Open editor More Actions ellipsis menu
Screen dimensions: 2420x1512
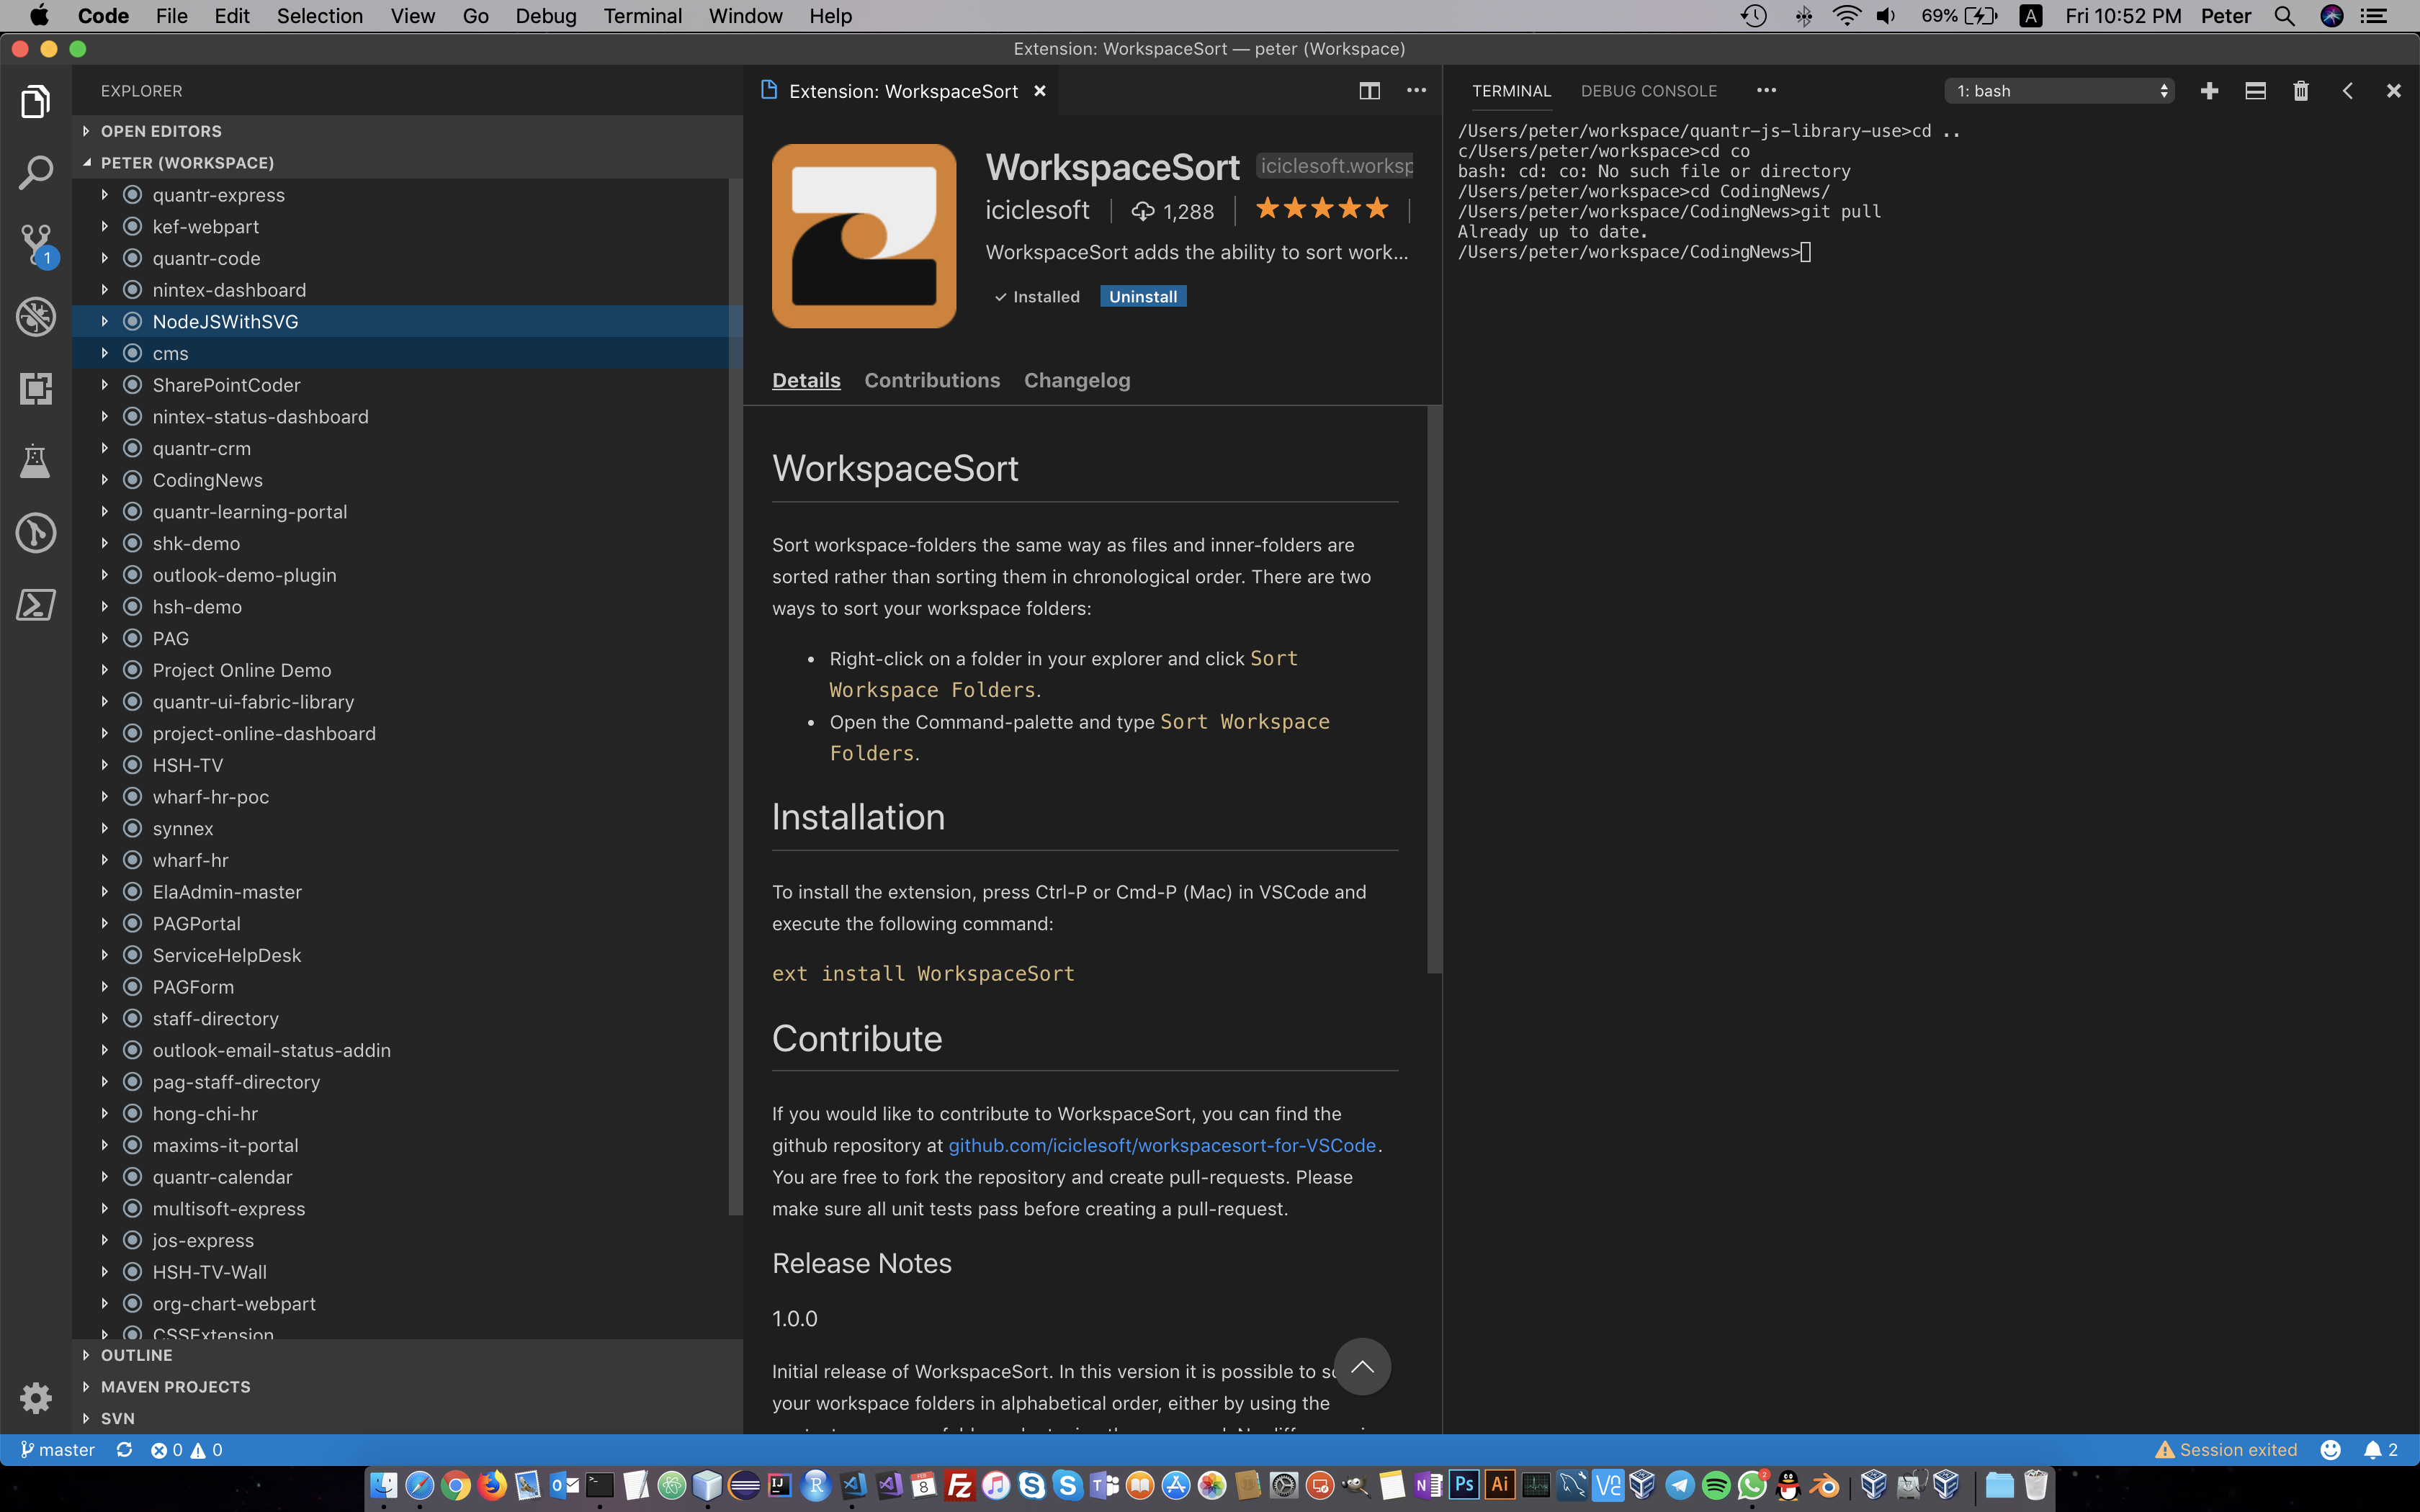coord(1416,91)
